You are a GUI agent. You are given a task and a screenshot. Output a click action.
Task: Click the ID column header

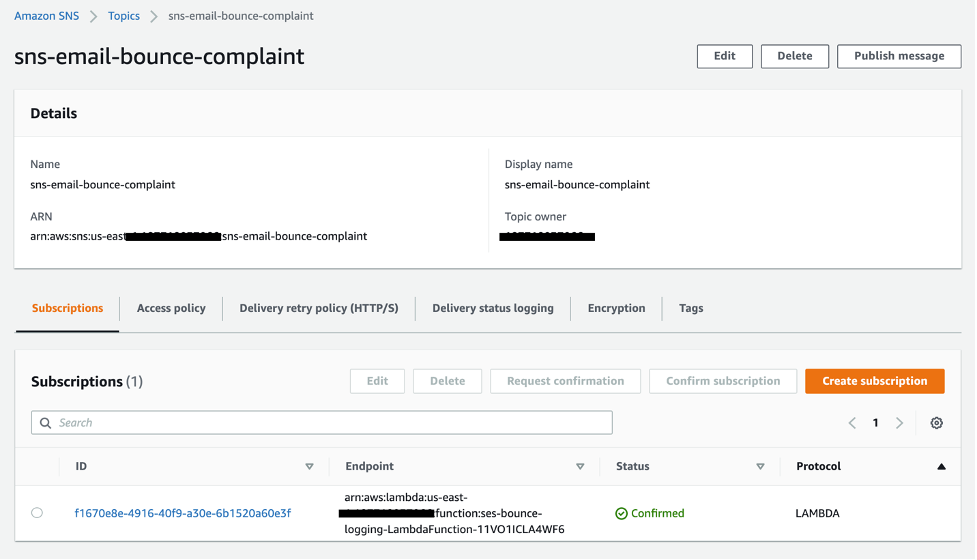81,467
